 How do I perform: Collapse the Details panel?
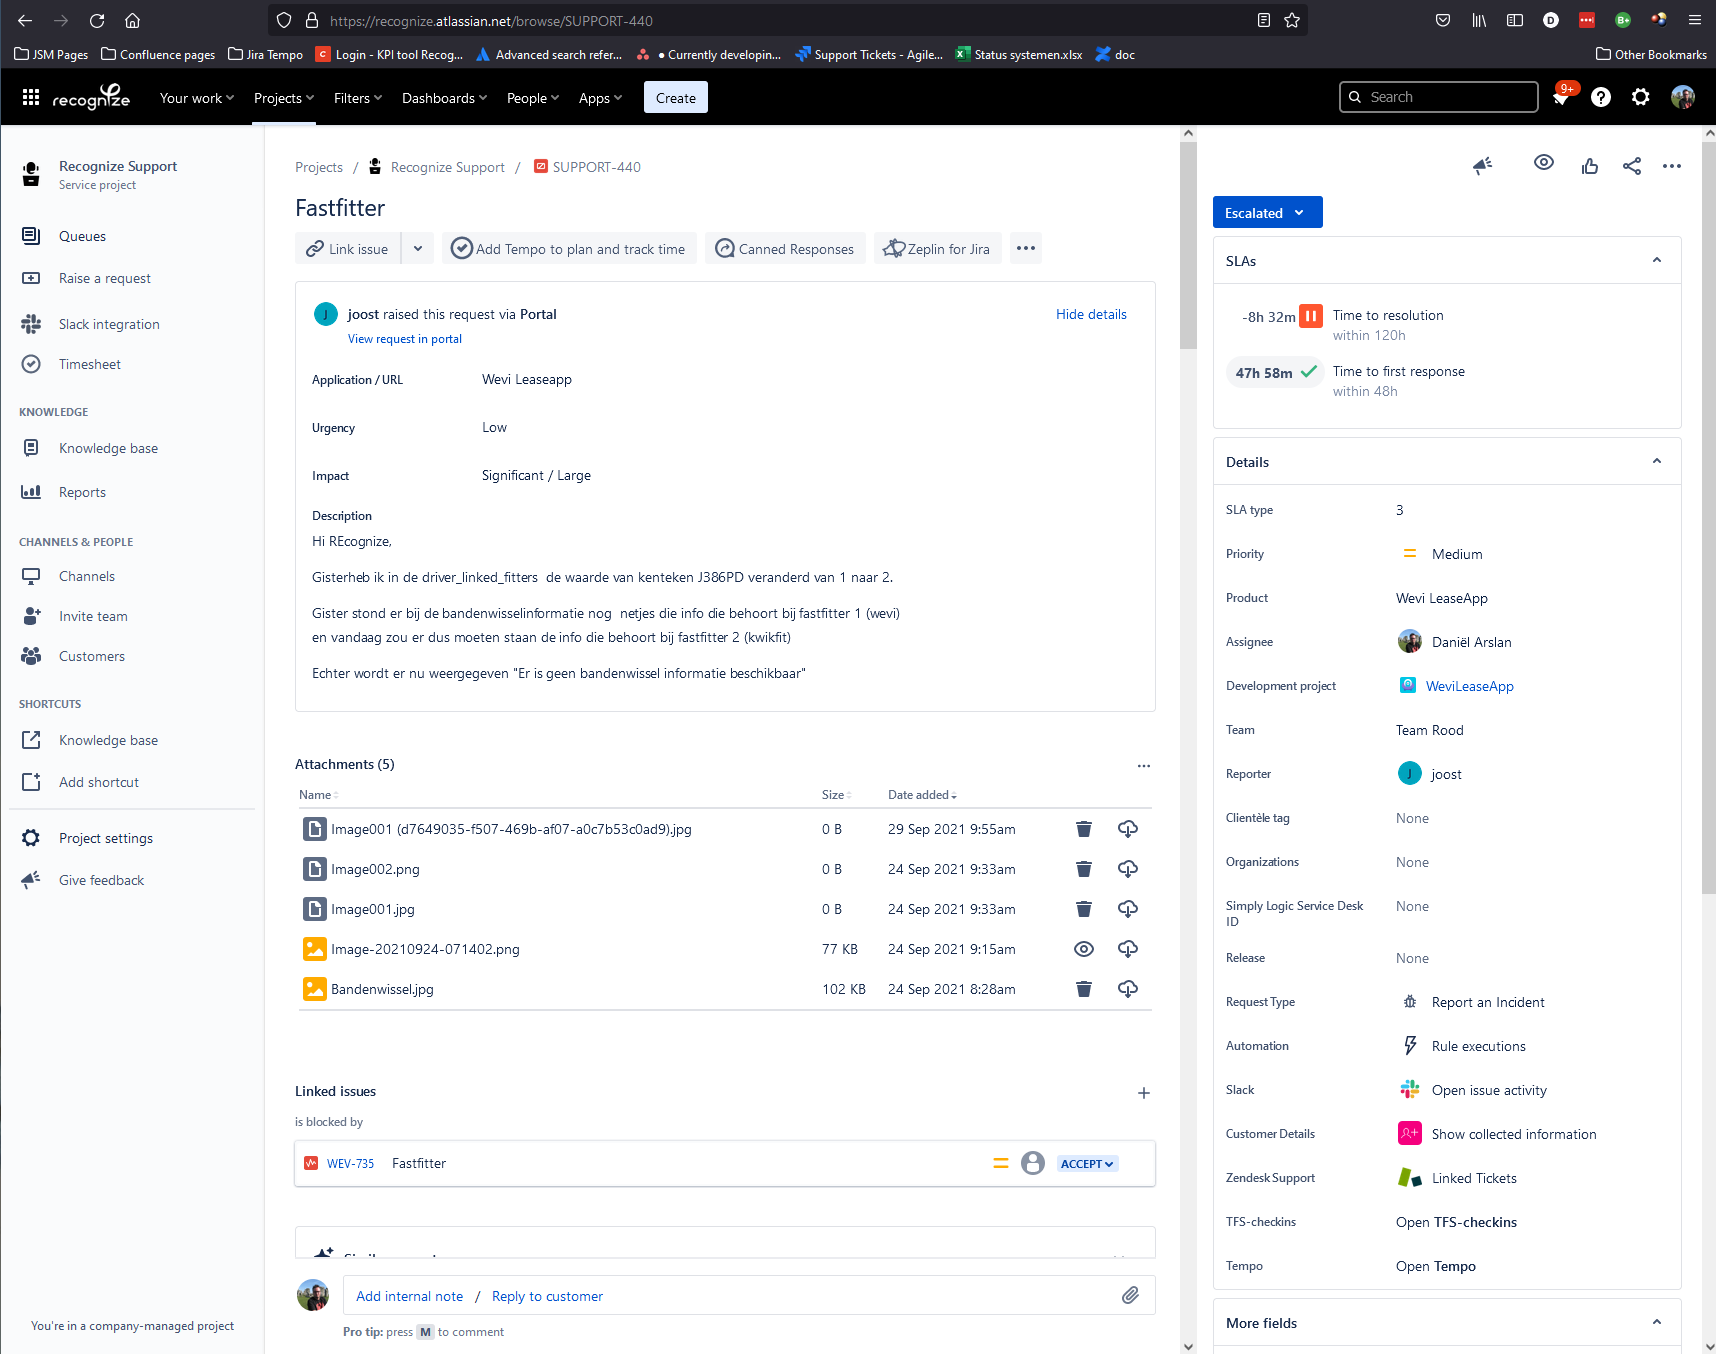point(1657,461)
